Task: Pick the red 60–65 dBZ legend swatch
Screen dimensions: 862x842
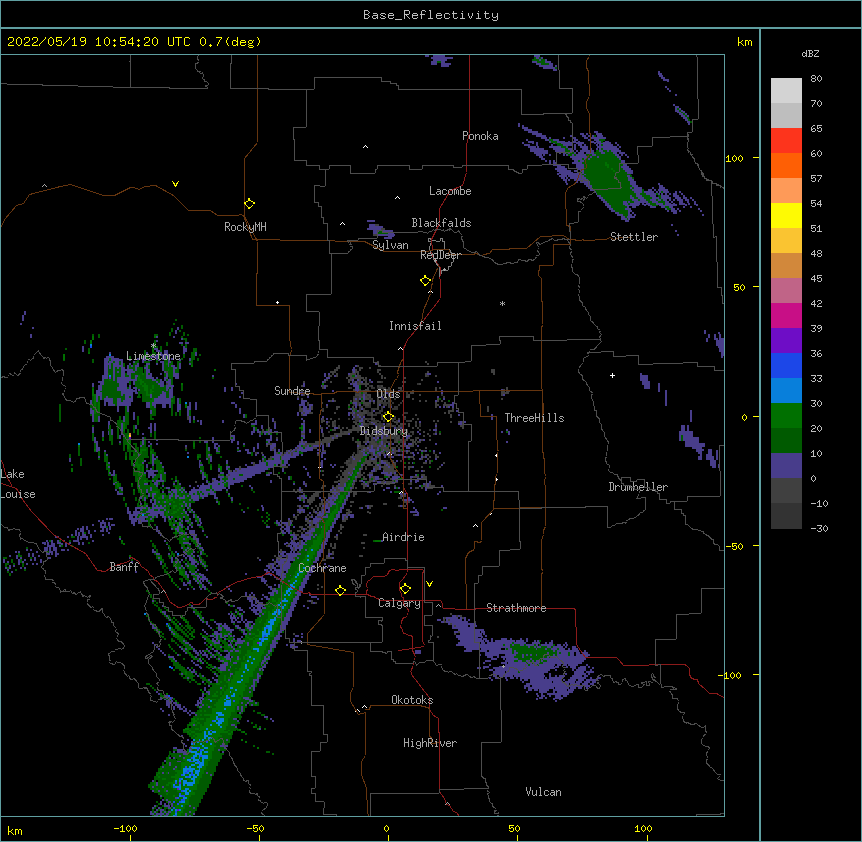Action: [786, 141]
